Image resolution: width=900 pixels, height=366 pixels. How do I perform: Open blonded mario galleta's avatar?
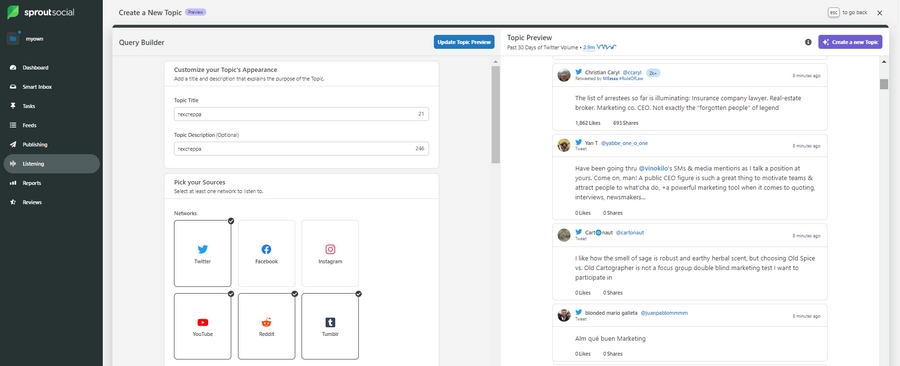564,315
